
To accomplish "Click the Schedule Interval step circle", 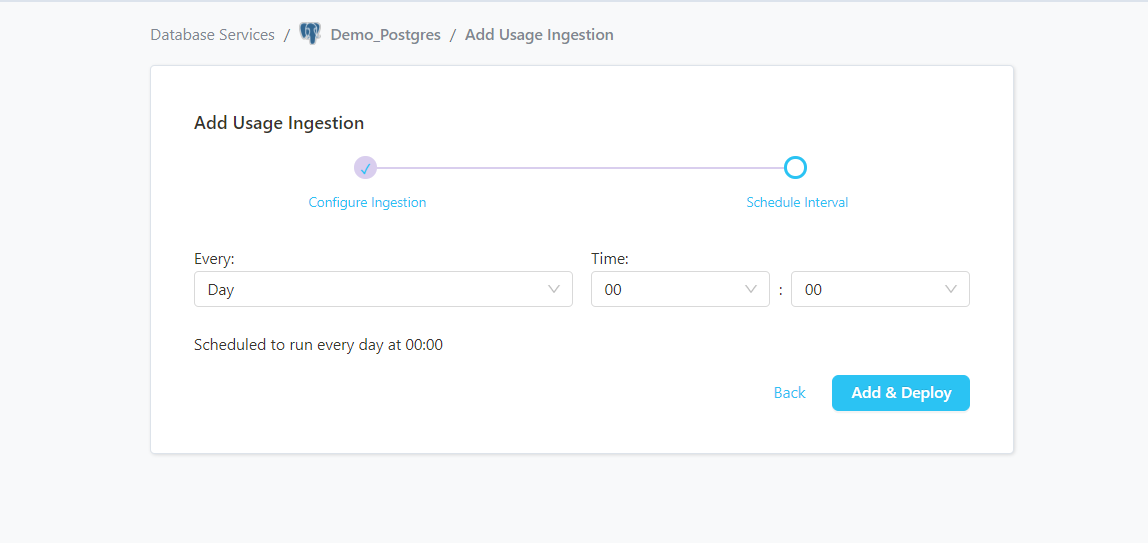I will [795, 168].
